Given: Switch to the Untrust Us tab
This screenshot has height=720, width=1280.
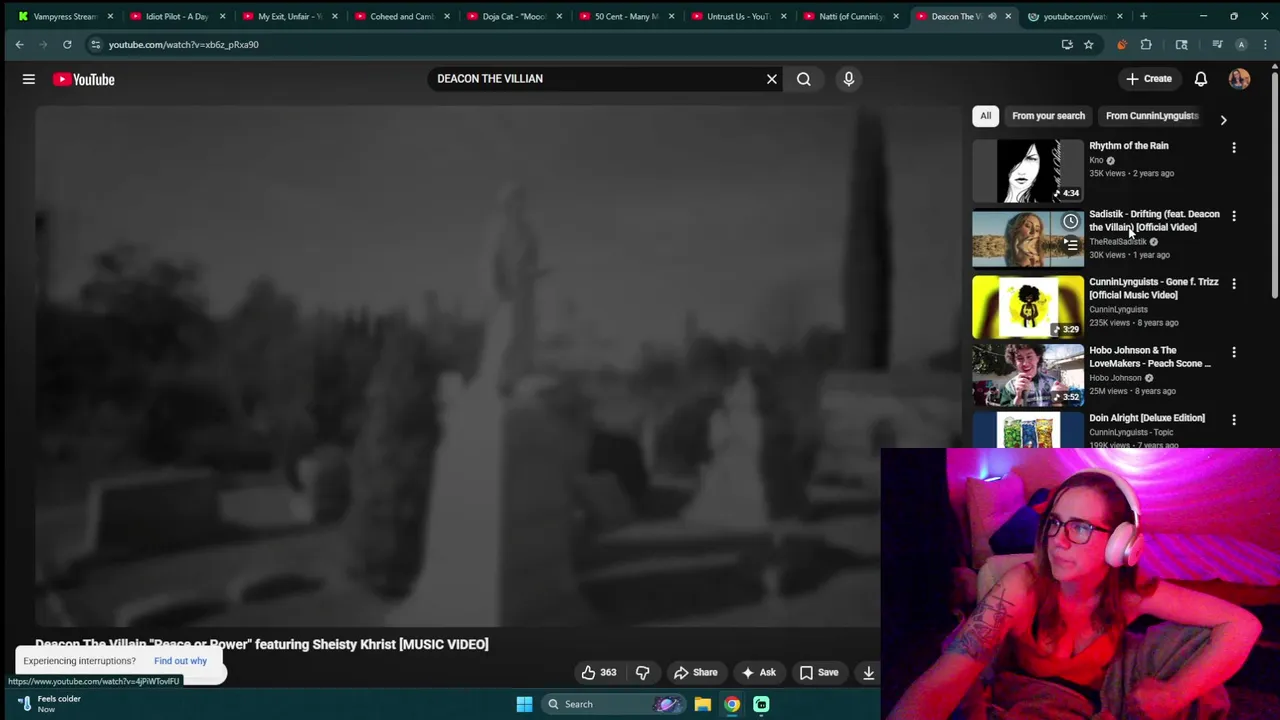Looking at the screenshot, I should coord(737,16).
